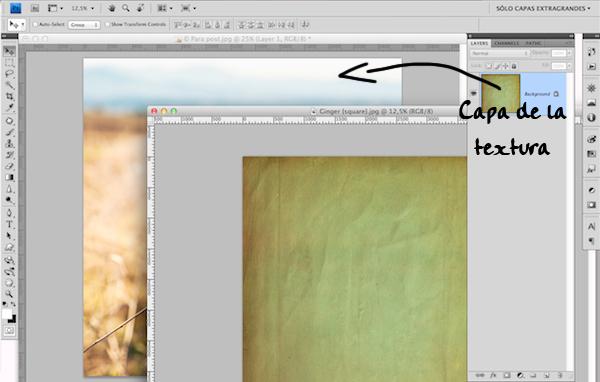600x382 pixels.
Task: Click the Background layer name
Action: (x=537, y=94)
